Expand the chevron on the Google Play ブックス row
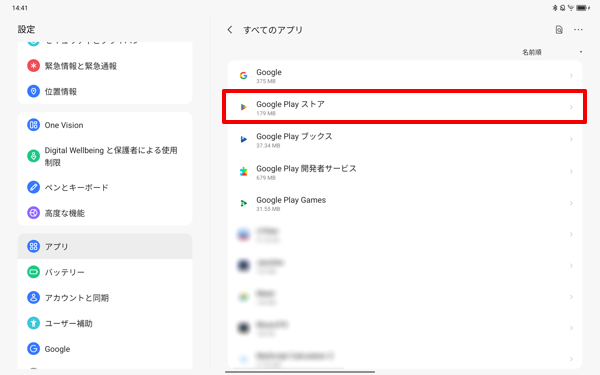 (571, 139)
